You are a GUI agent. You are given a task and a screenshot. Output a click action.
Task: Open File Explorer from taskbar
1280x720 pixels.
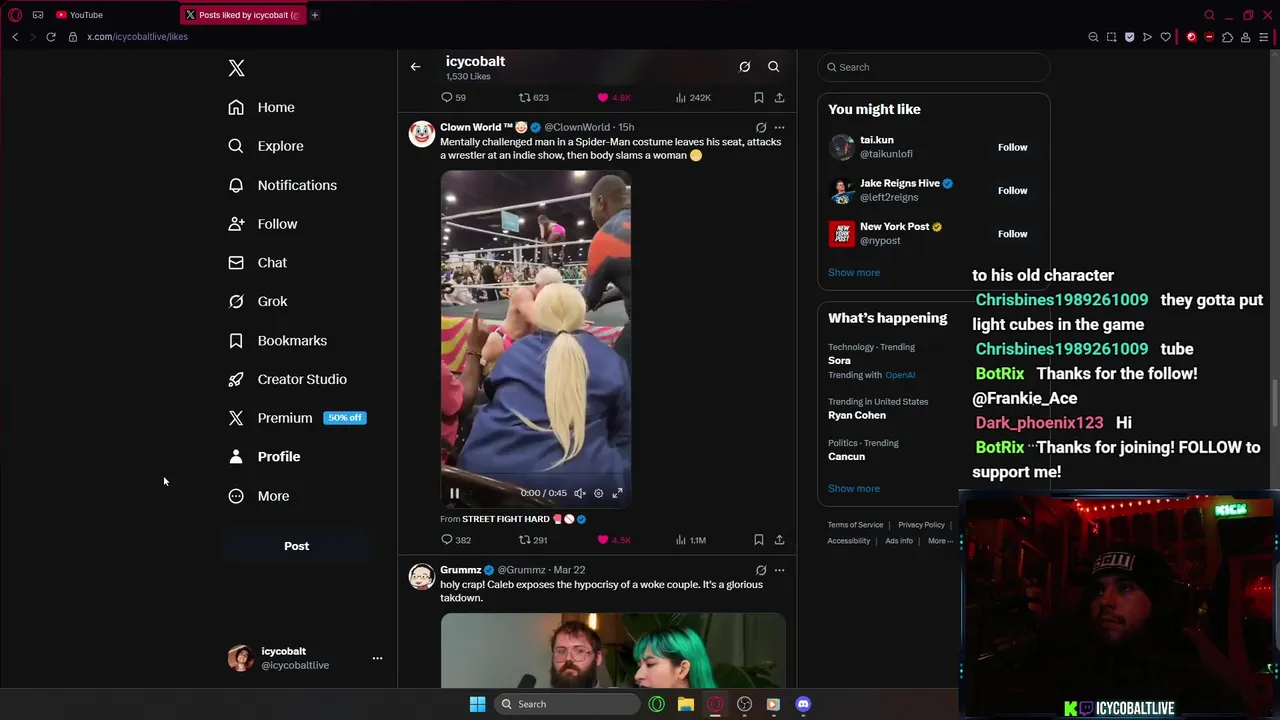(686, 704)
